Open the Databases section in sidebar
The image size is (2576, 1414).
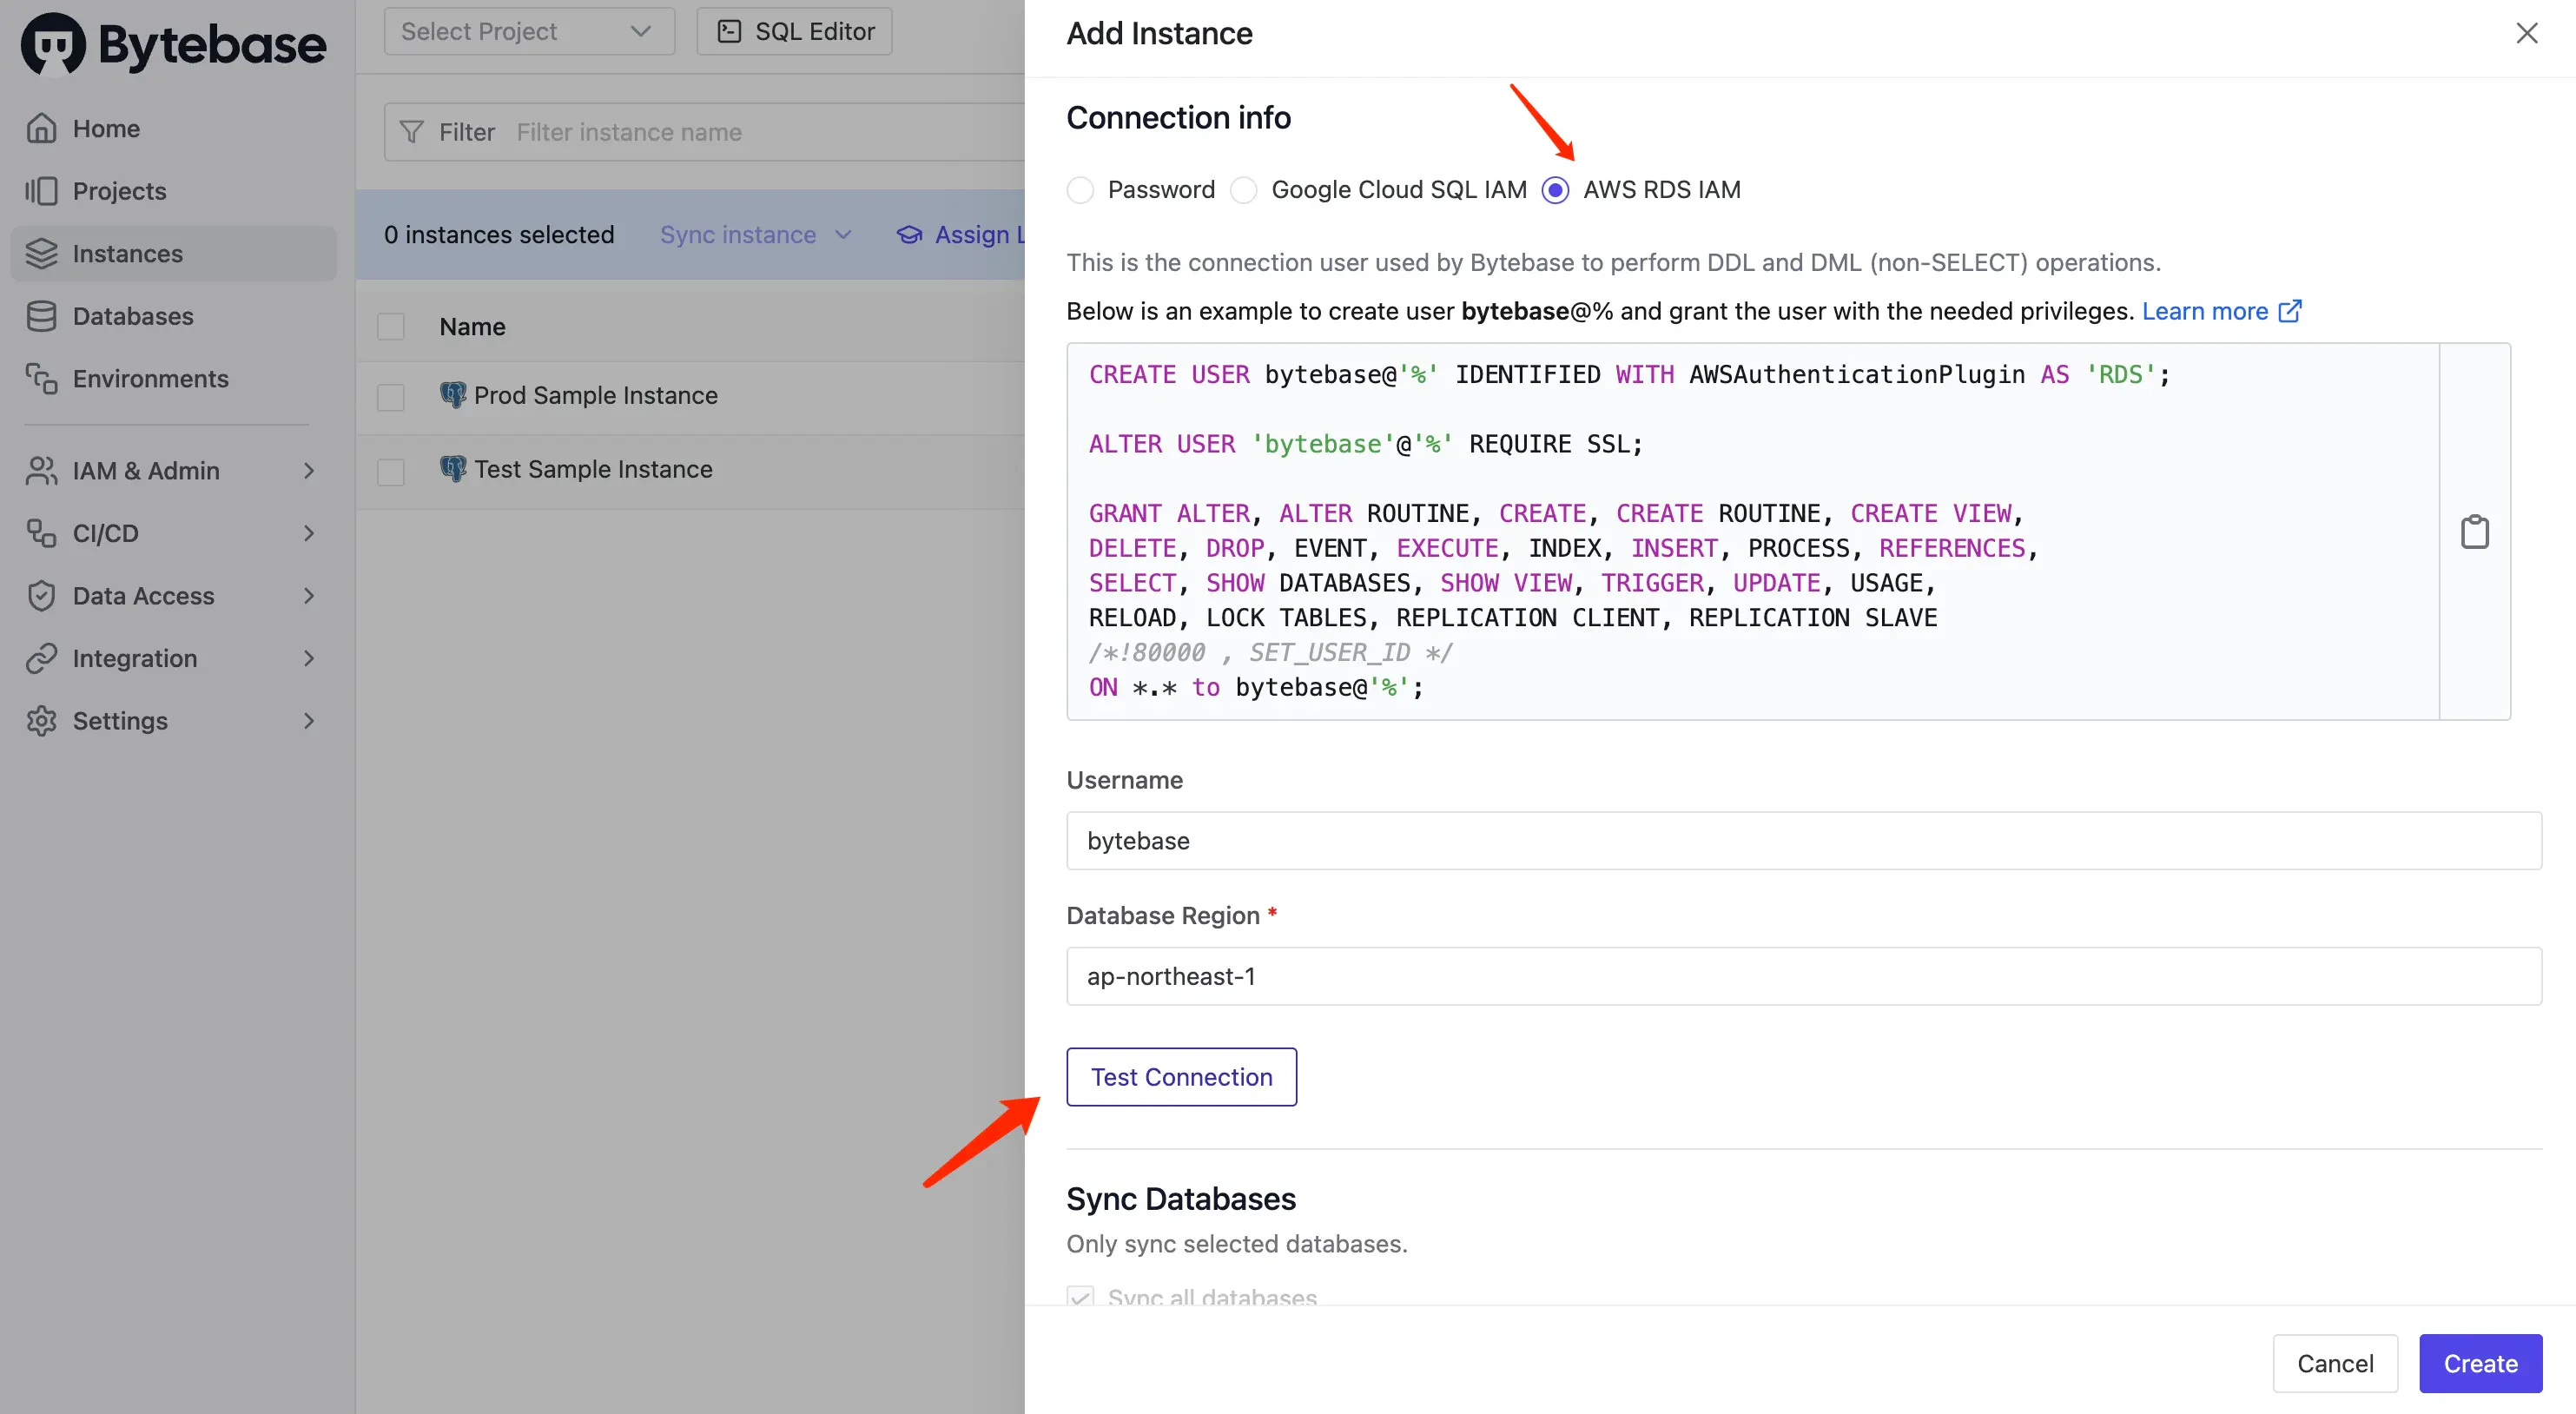click(131, 316)
